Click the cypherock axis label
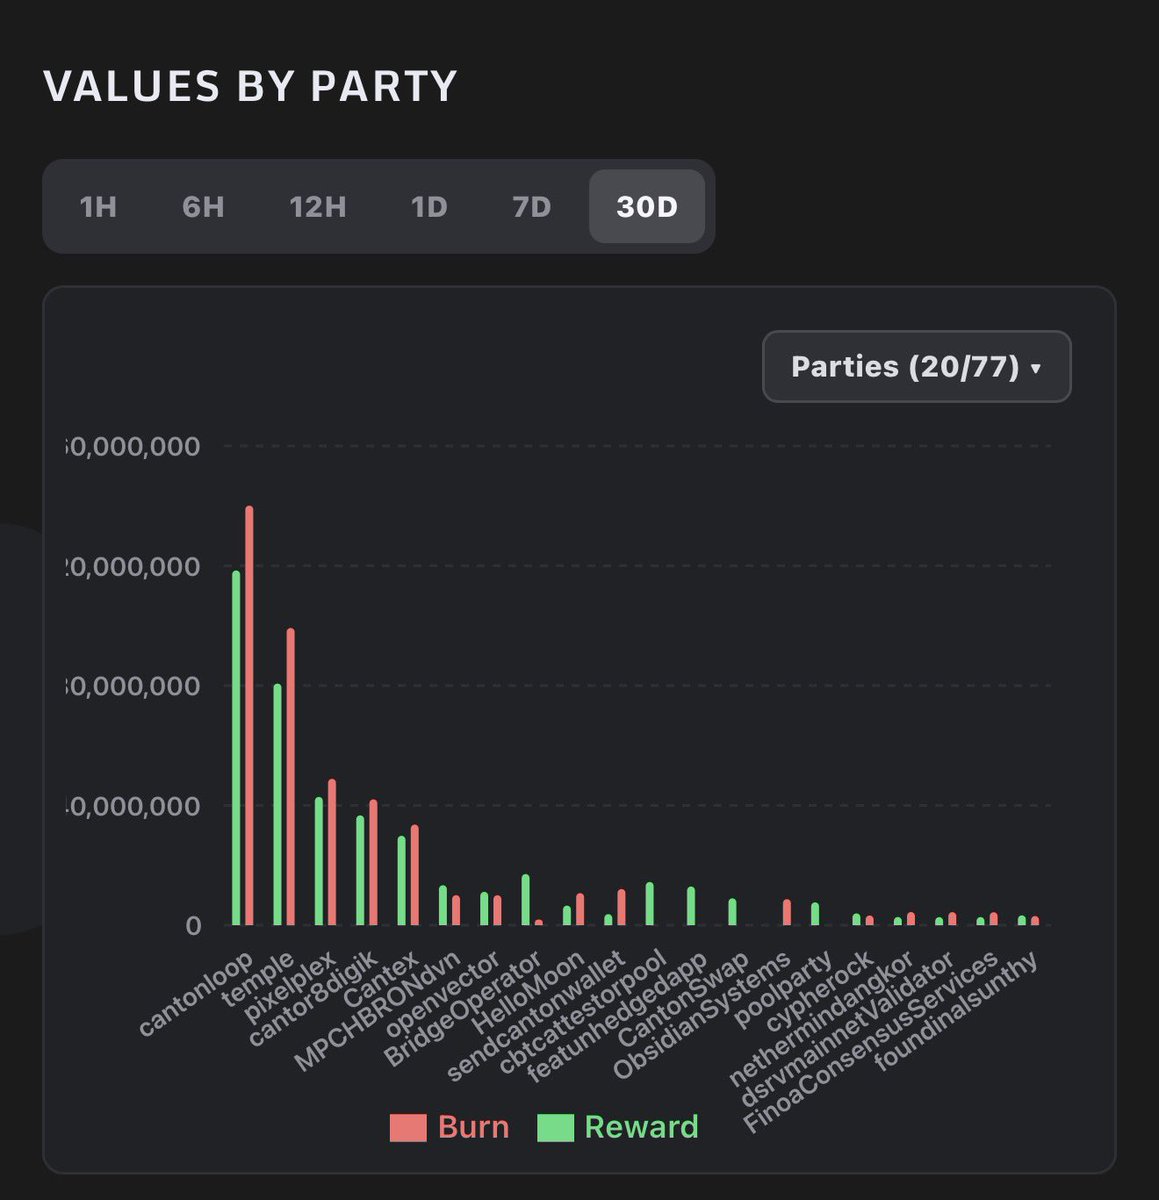The height and width of the screenshot is (1200, 1159). (x=820, y=993)
